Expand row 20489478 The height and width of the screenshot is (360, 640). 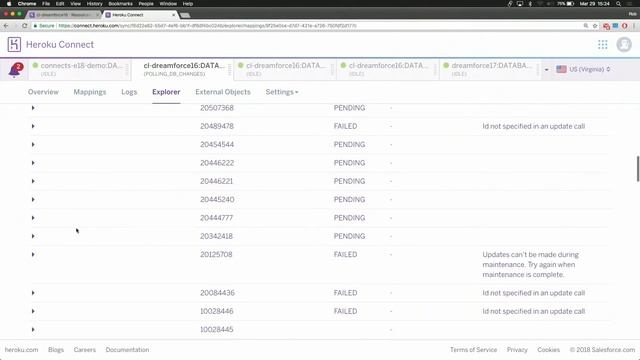click(x=33, y=126)
